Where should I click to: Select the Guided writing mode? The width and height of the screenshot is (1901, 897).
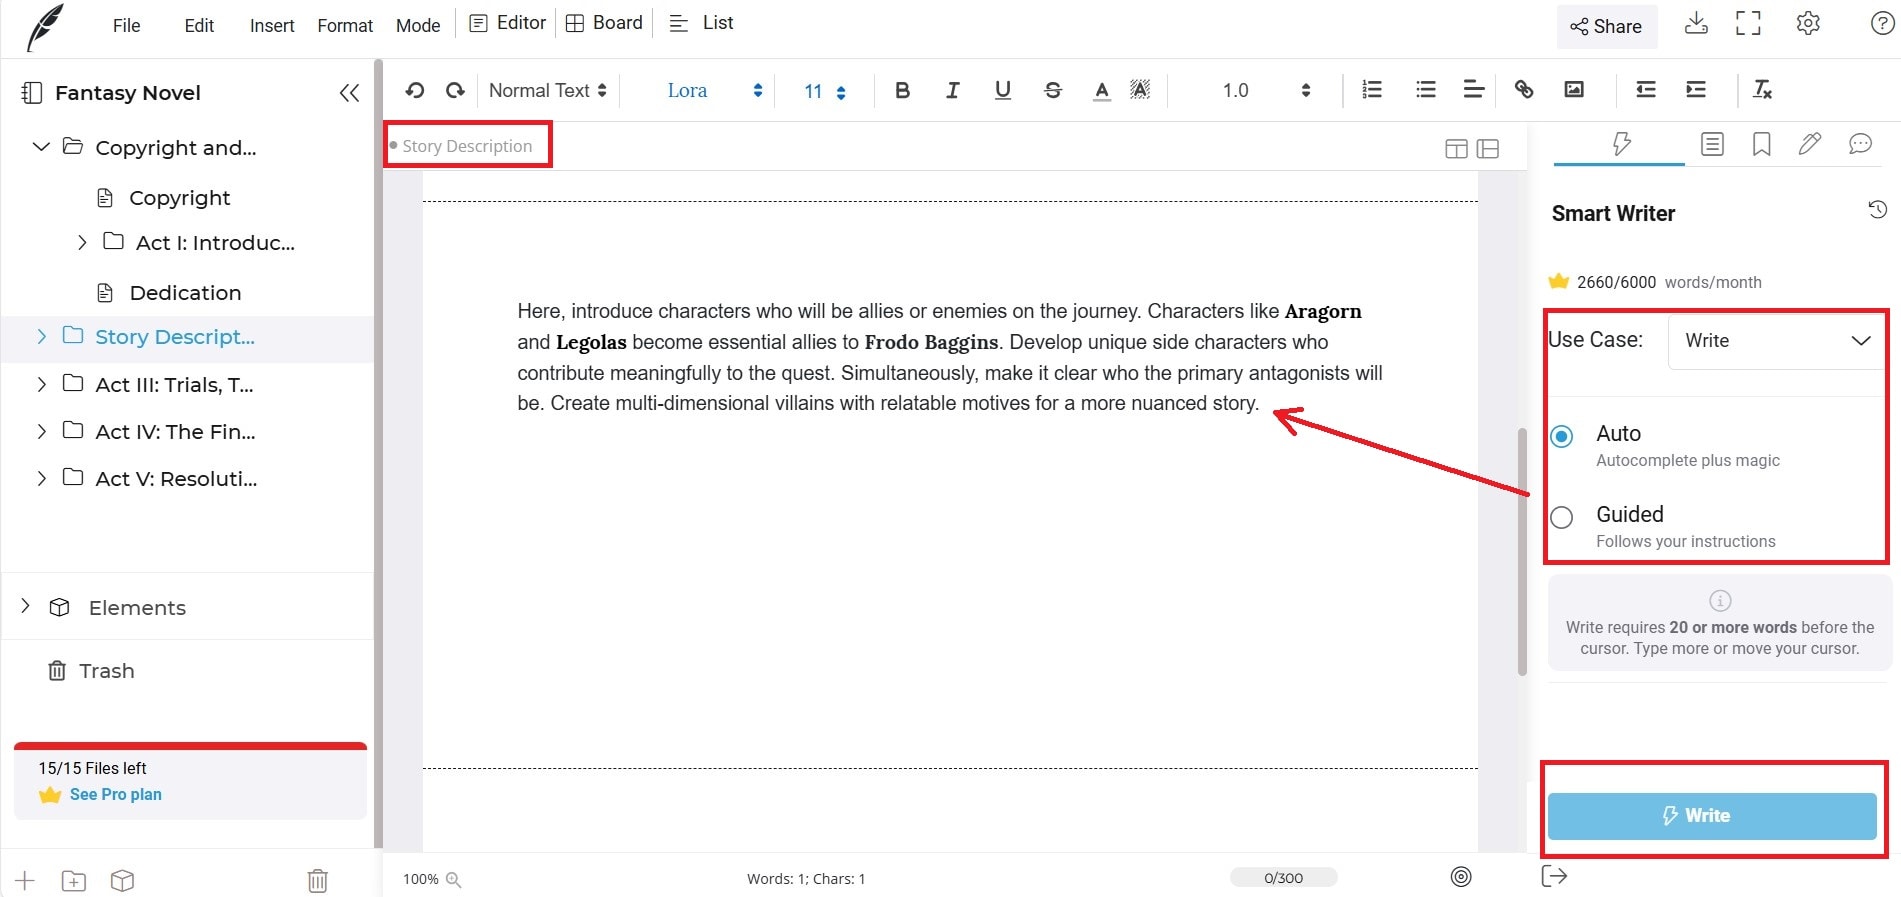click(x=1561, y=517)
